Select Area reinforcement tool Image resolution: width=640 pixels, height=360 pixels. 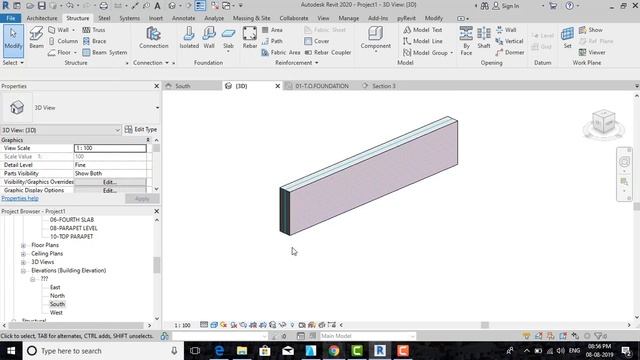[x=272, y=30]
